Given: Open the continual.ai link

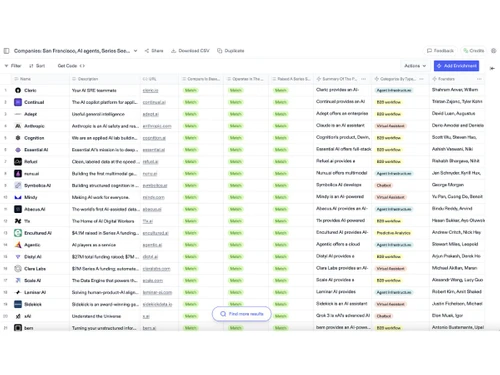Looking at the screenshot, I should [154, 102].
